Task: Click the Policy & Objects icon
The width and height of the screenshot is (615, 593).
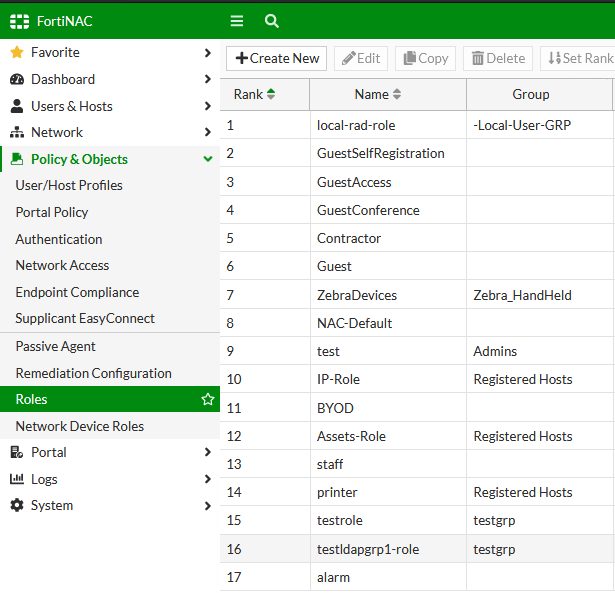Action: pos(17,159)
